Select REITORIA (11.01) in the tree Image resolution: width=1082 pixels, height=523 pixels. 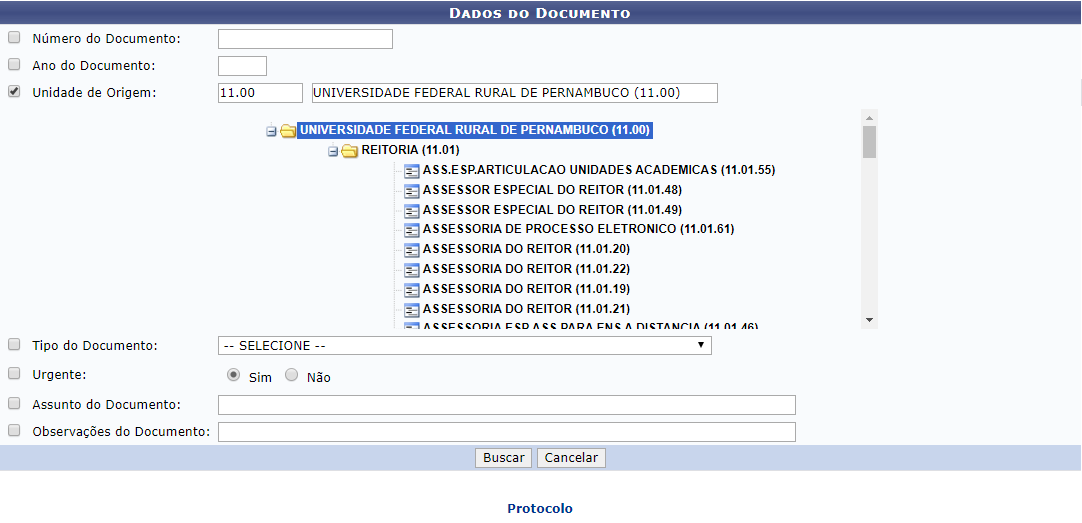point(411,150)
